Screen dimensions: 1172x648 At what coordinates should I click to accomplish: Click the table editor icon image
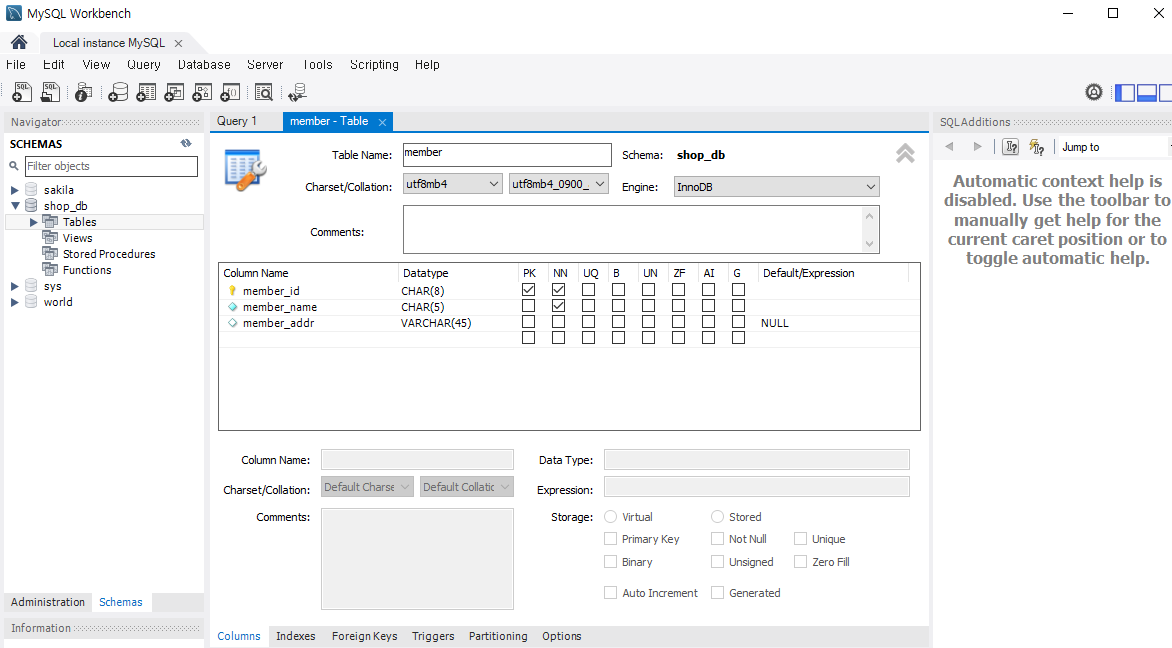[245, 170]
